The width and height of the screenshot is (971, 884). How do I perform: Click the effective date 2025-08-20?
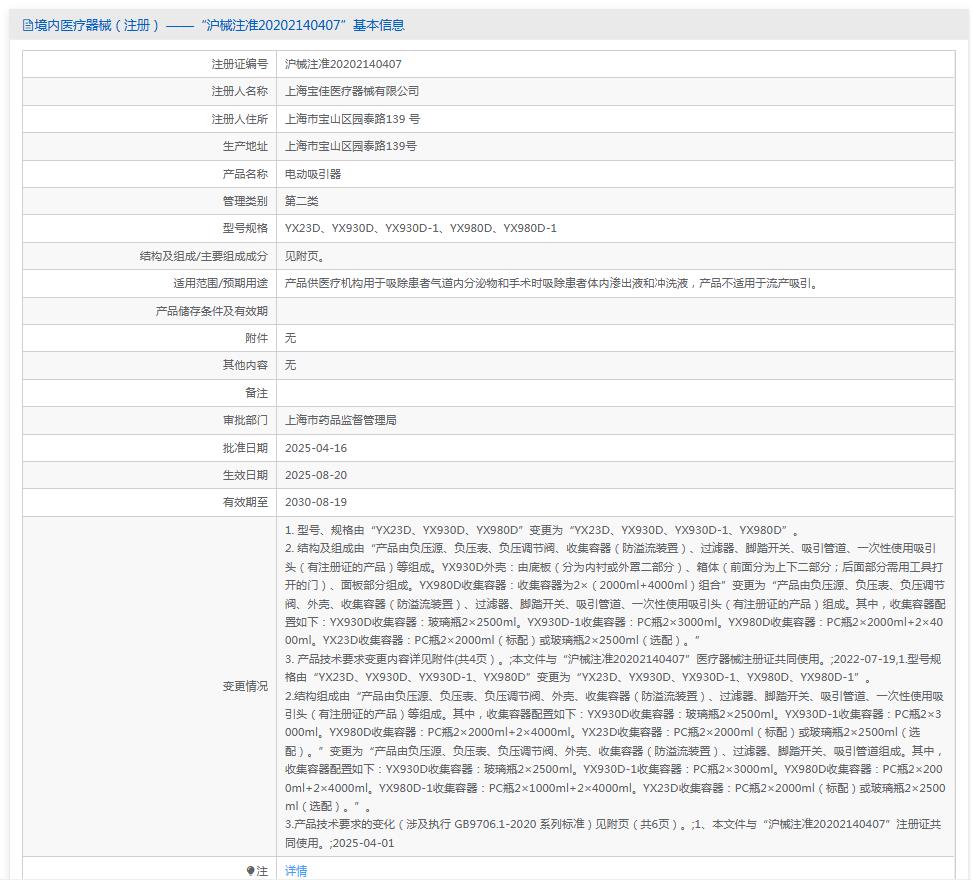pyautogui.click(x=316, y=475)
